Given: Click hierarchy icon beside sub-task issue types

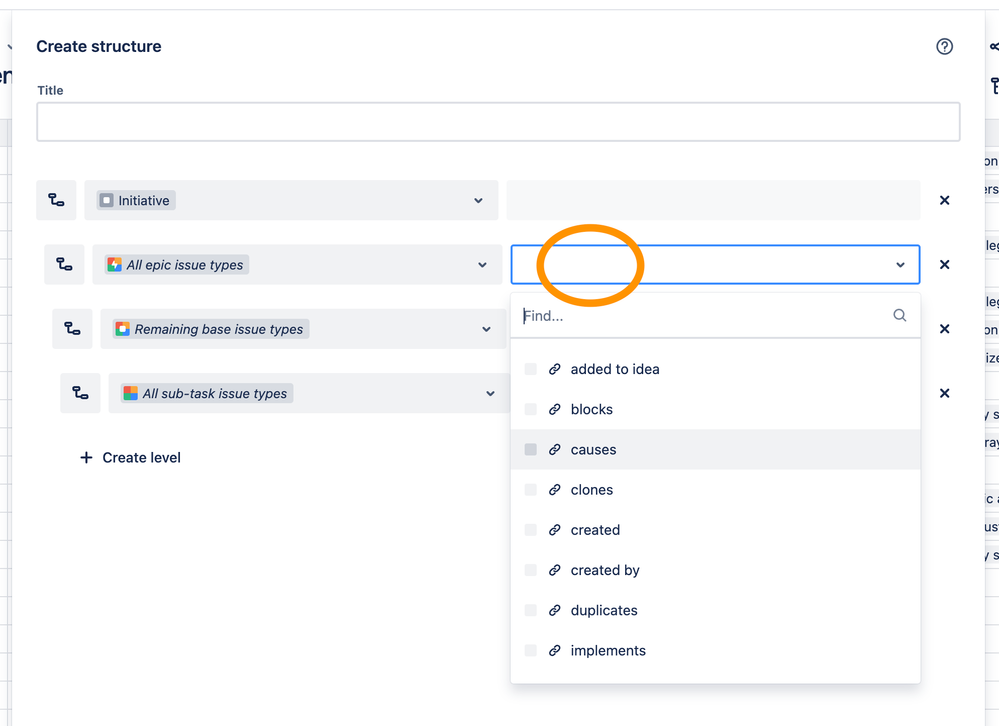Looking at the screenshot, I should [80, 393].
